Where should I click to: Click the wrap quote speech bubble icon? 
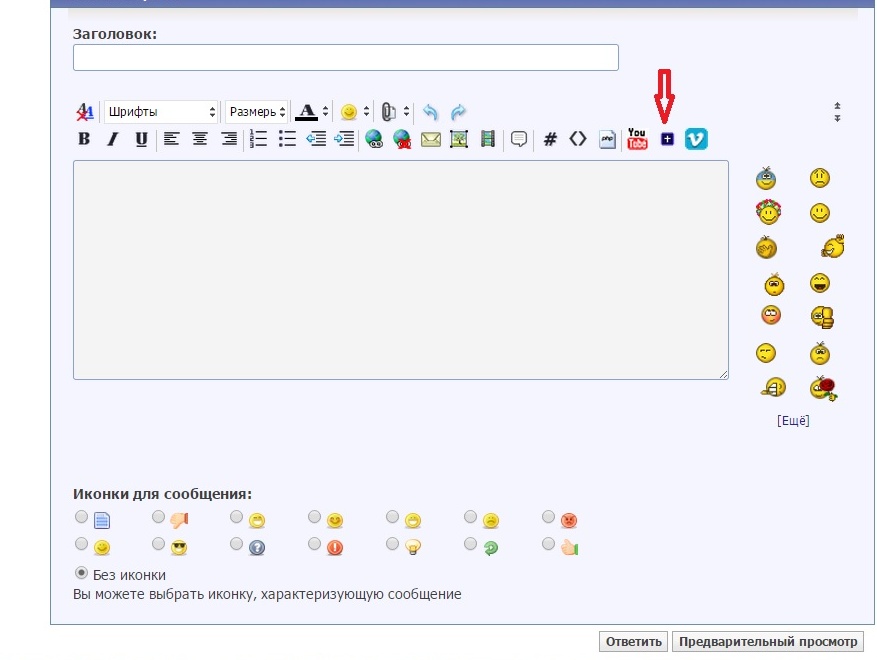pyautogui.click(x=519, y=140)
